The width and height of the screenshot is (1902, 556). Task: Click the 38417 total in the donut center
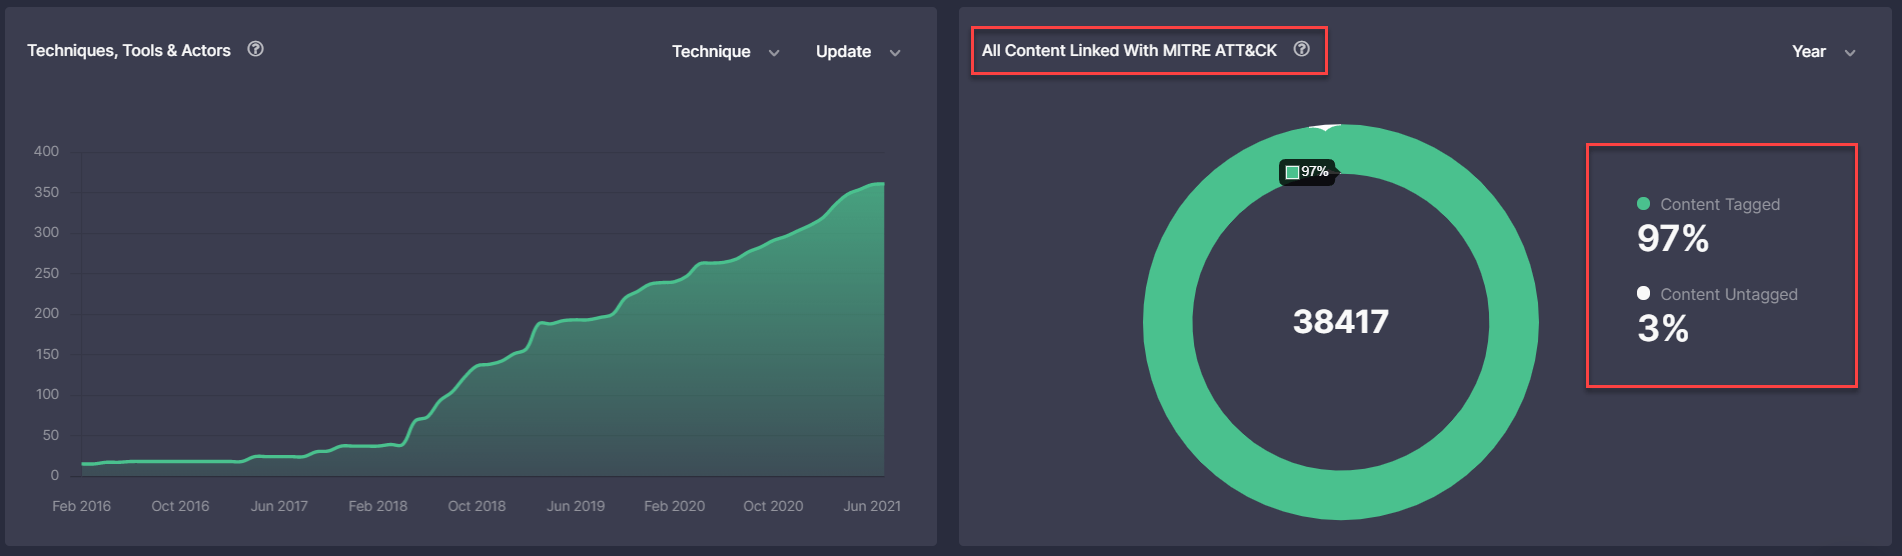1340,322
